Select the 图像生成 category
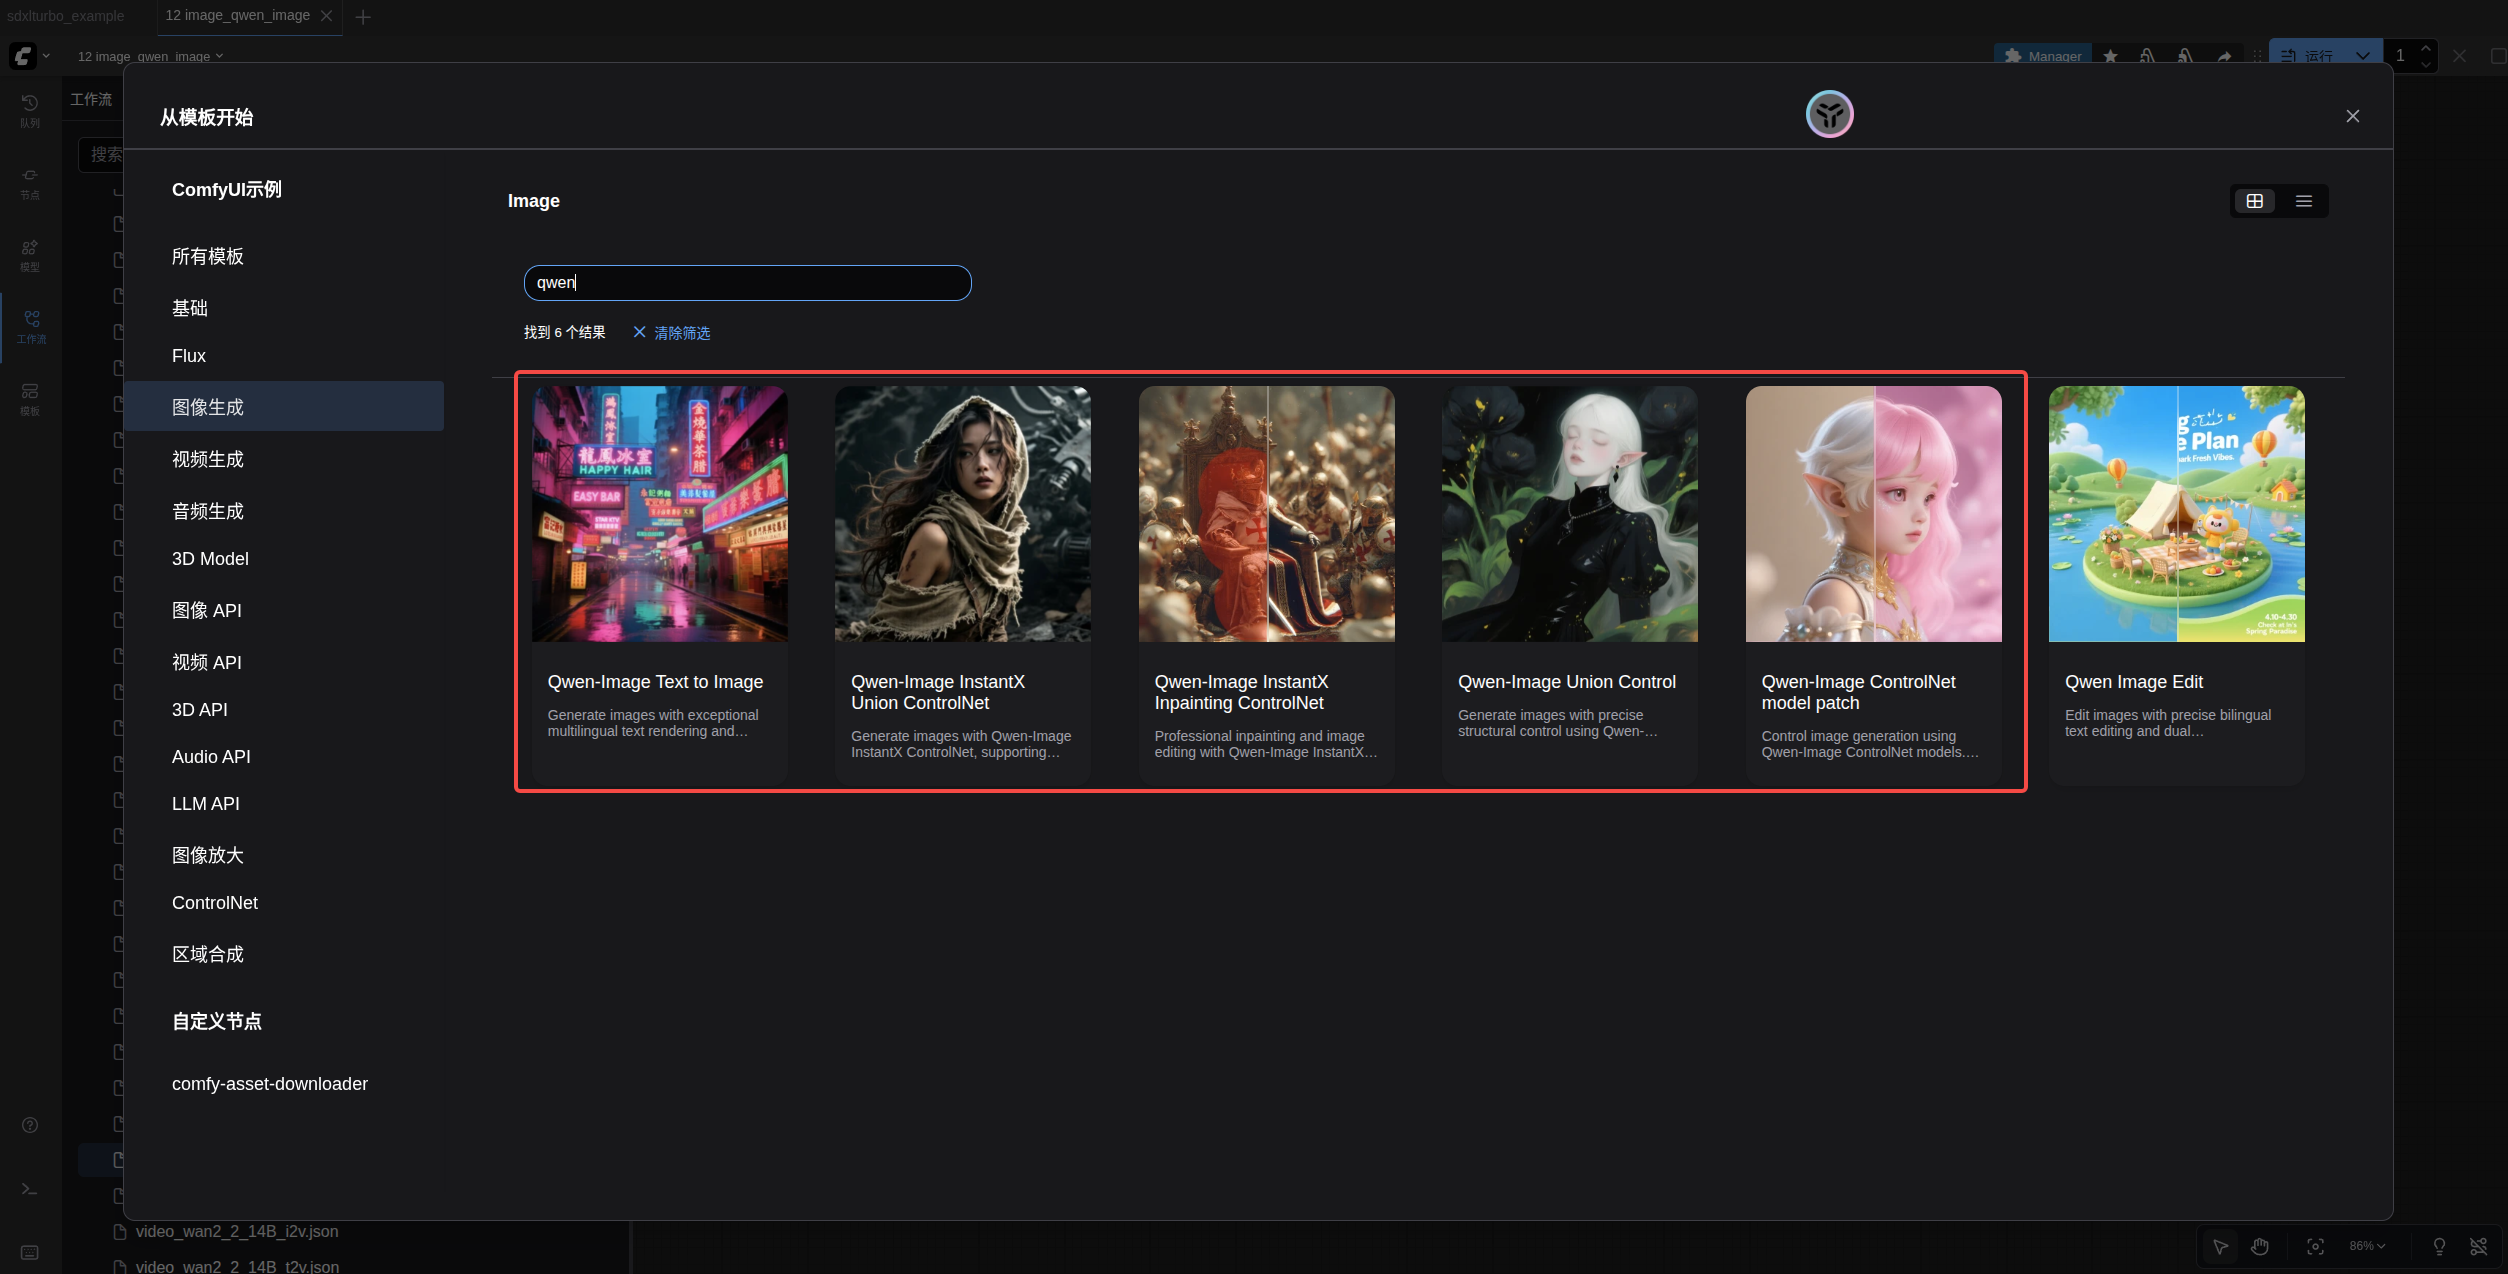 [284, 407]
